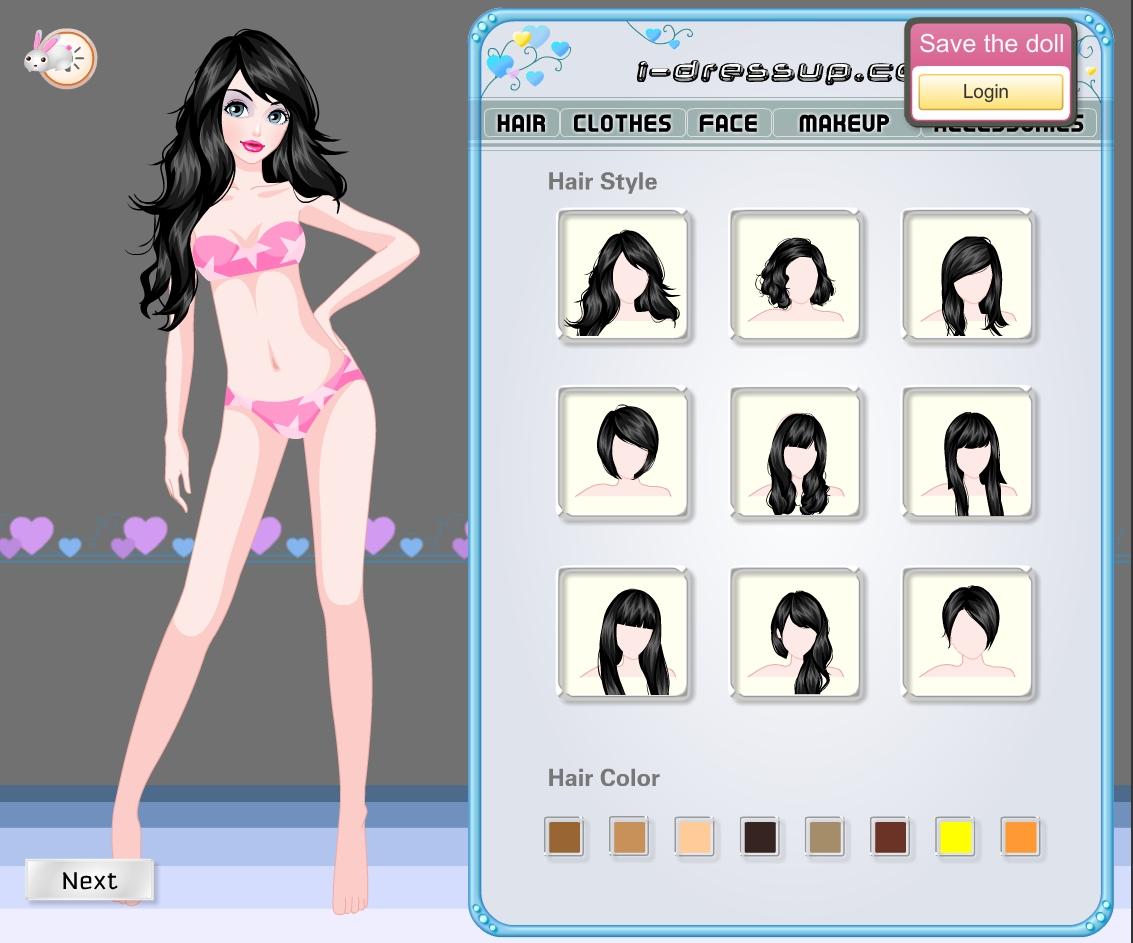Screen dimensions: 1133x943
Task: Switch to the MAKEUP tab
Action: coord(844,123)
